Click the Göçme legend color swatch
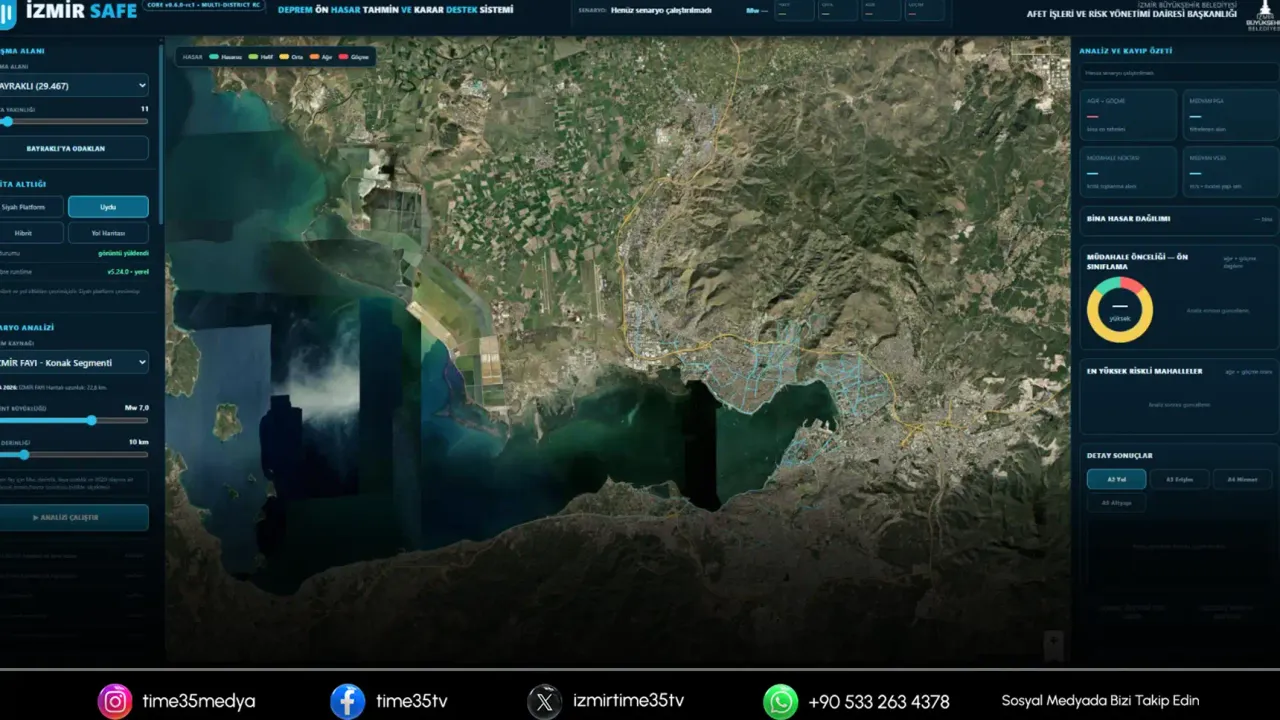The height and width of the screenshot is (720, 1280). point(344,57)
